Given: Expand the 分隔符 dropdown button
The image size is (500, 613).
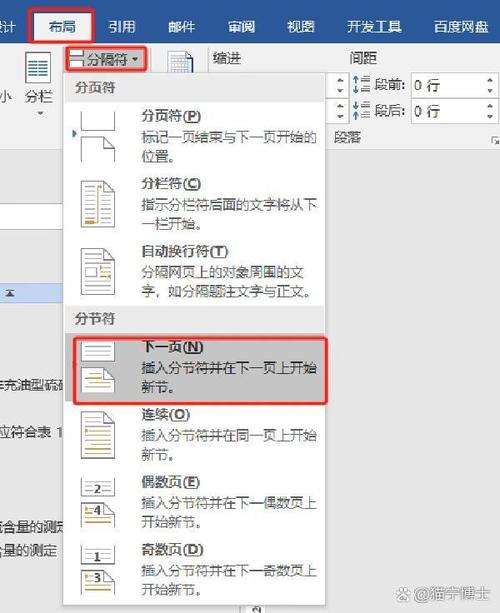Looking at the screenshot, I should (x=106, y=59).
